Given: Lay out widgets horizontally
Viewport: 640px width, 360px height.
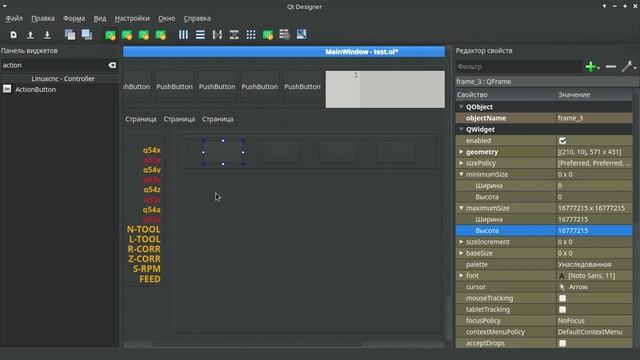Looking at the screenshot, I should click(x=183, y=35).
